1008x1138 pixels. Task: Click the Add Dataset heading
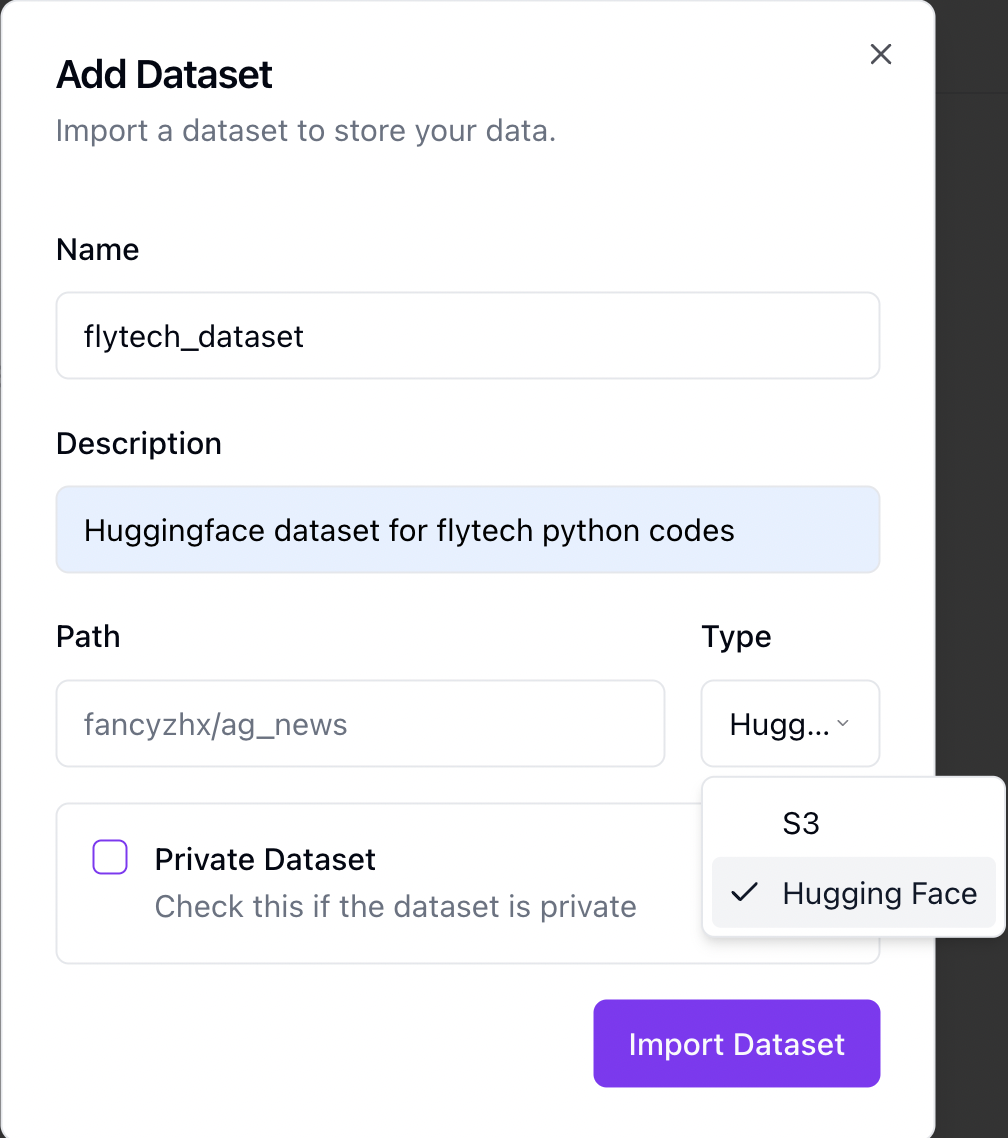pos(165,75)
